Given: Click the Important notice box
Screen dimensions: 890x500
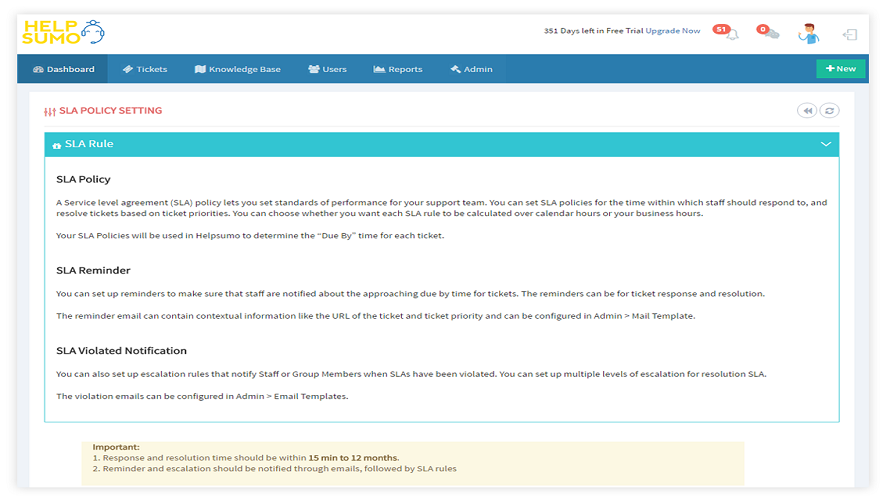Looking at the screenshot, I should click(413, 463).
